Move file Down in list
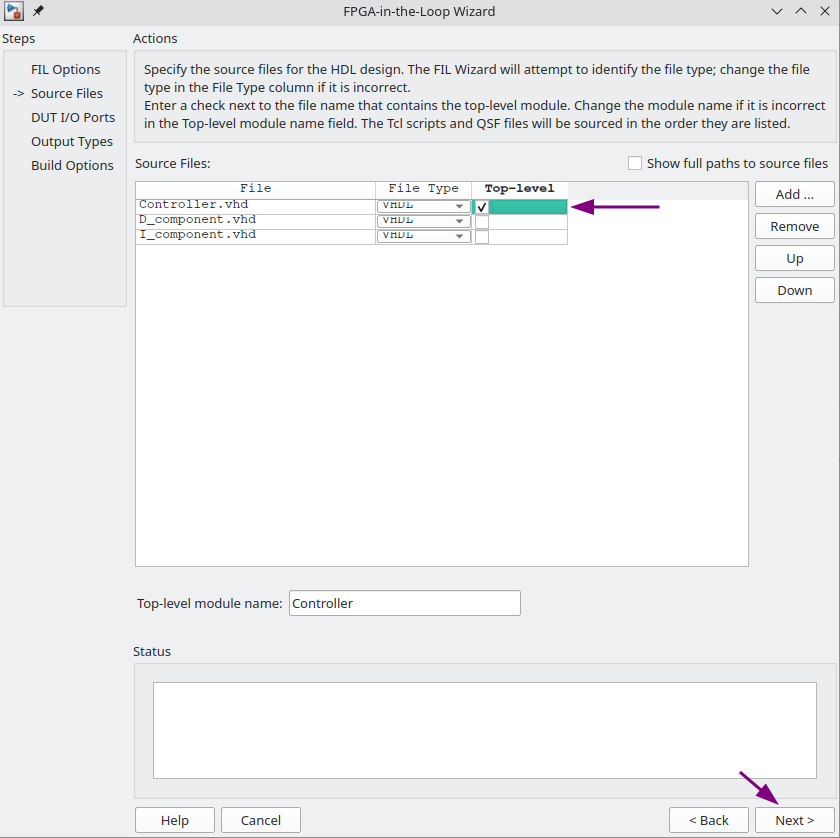840x838 pixels. 794,290
